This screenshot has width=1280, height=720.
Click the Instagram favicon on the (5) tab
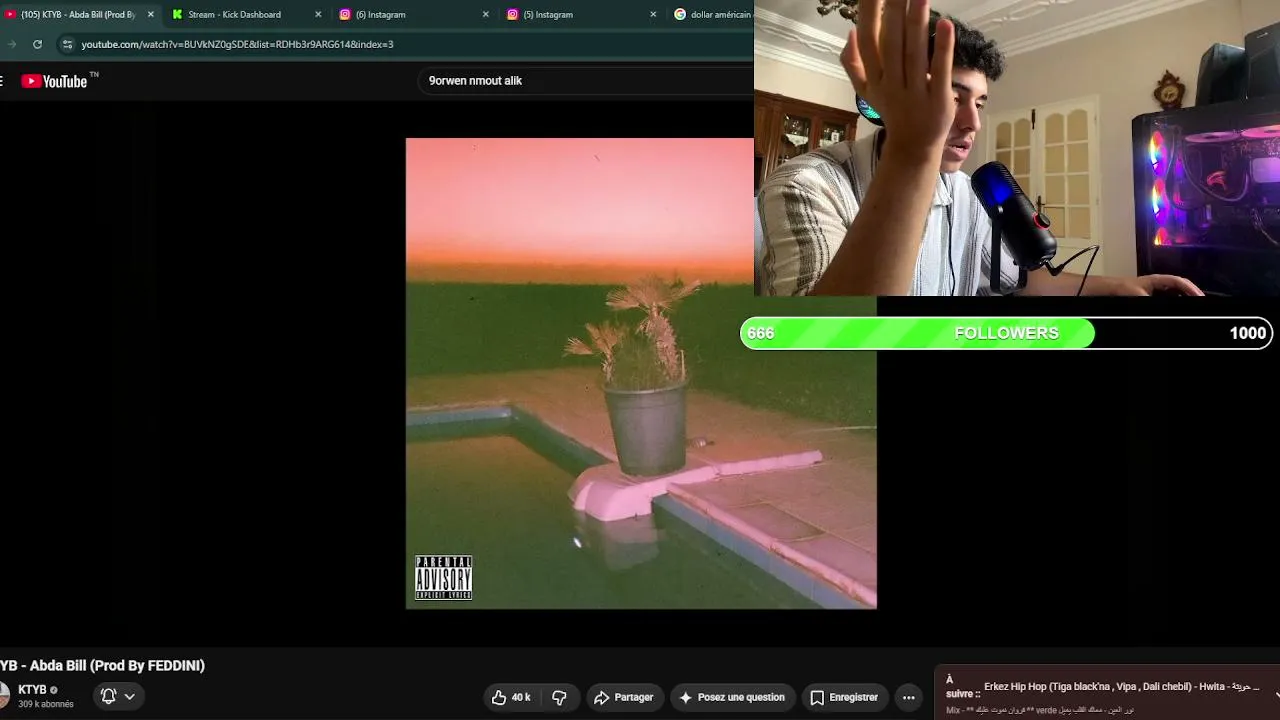pyautogui.click(x=513, y=15)
